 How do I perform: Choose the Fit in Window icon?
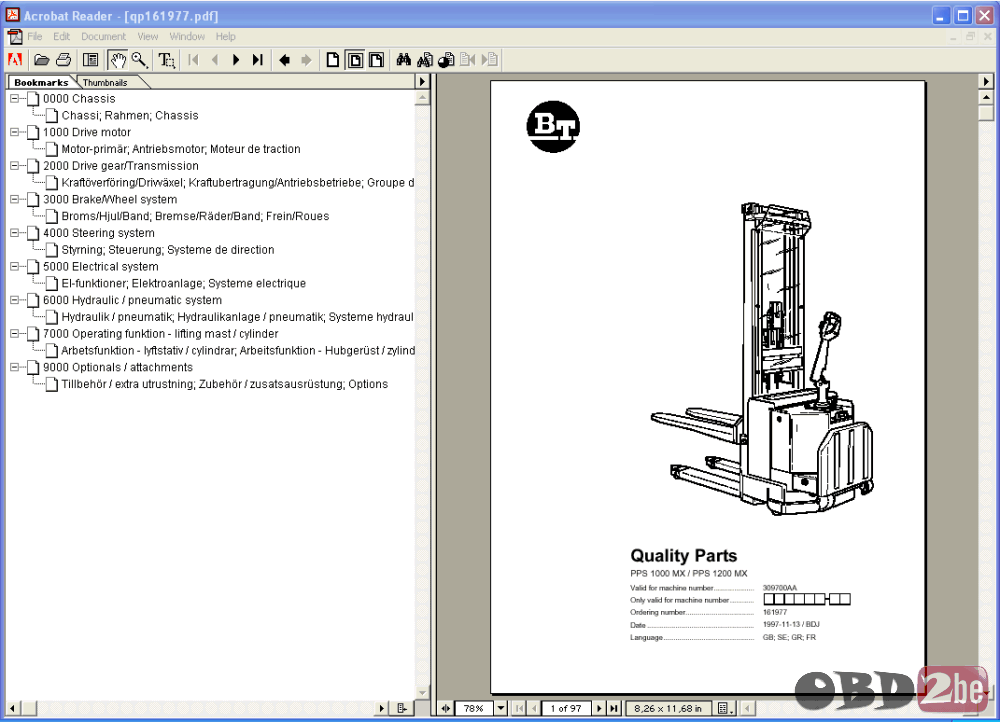(x=355, y=60)
